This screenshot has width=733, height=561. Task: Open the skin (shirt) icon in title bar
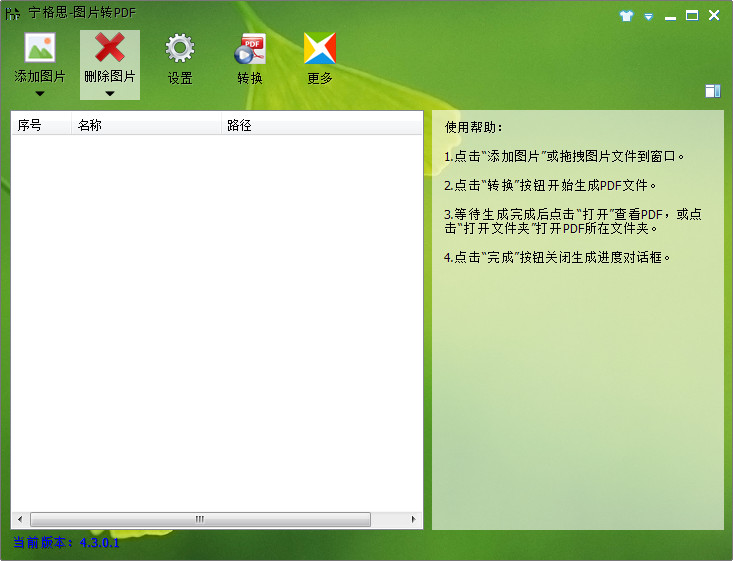click(x=627, y=16)
